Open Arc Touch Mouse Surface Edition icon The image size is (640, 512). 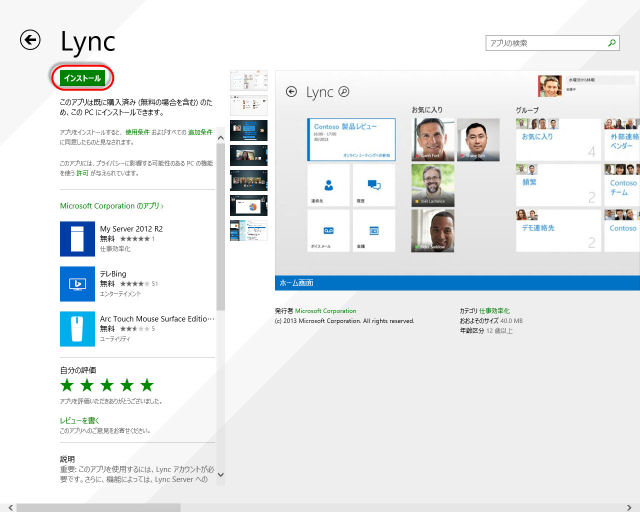click(x=78, y=329)
